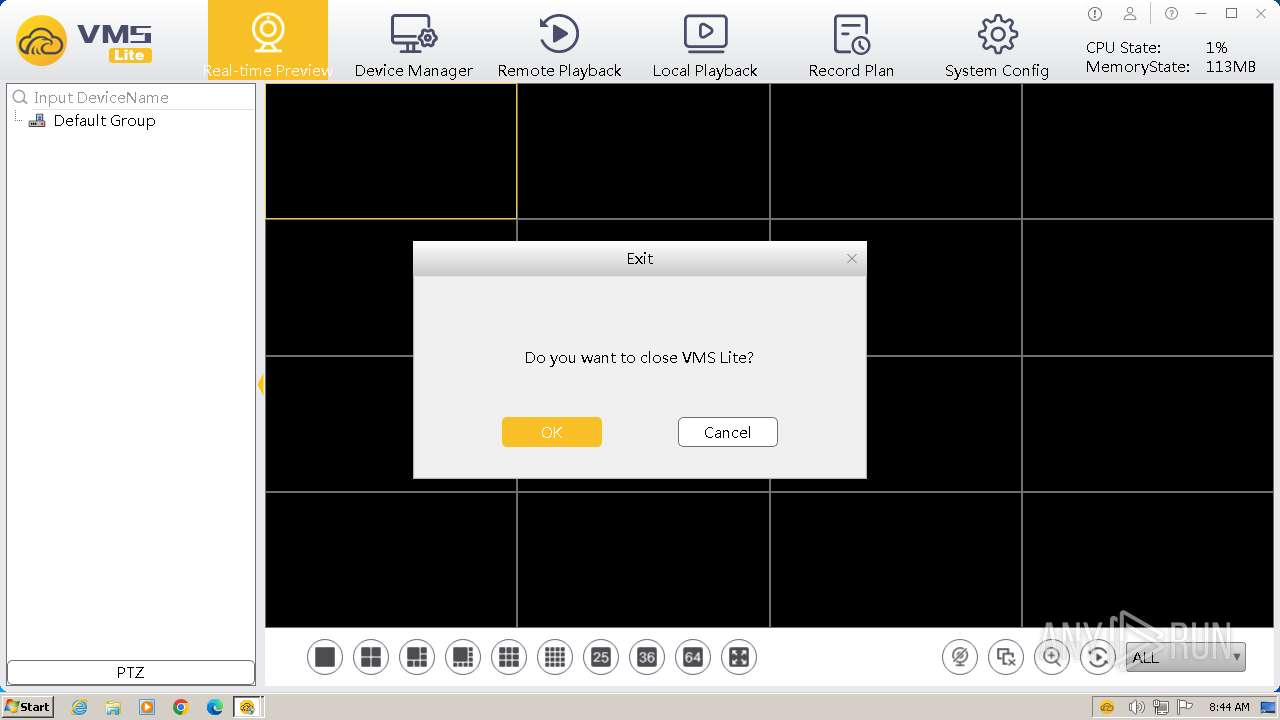Screen dimensions: 1280x720
Task: Open File Explorer from taskbar
Action: coord(113,707)
